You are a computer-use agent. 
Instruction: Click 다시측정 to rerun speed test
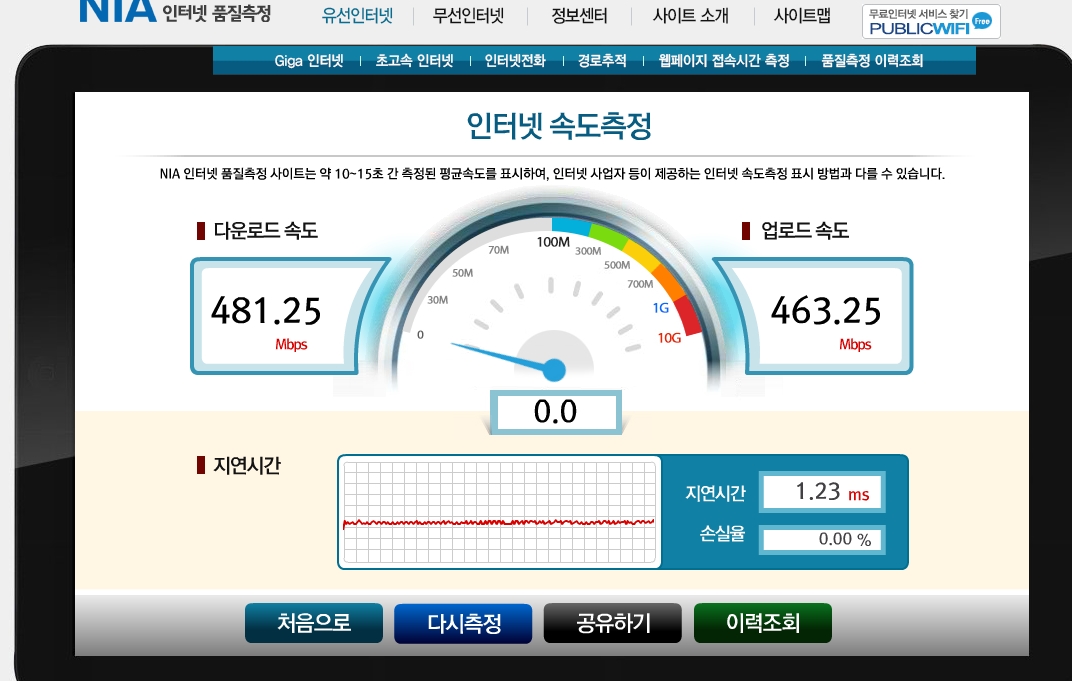[463, 623]
